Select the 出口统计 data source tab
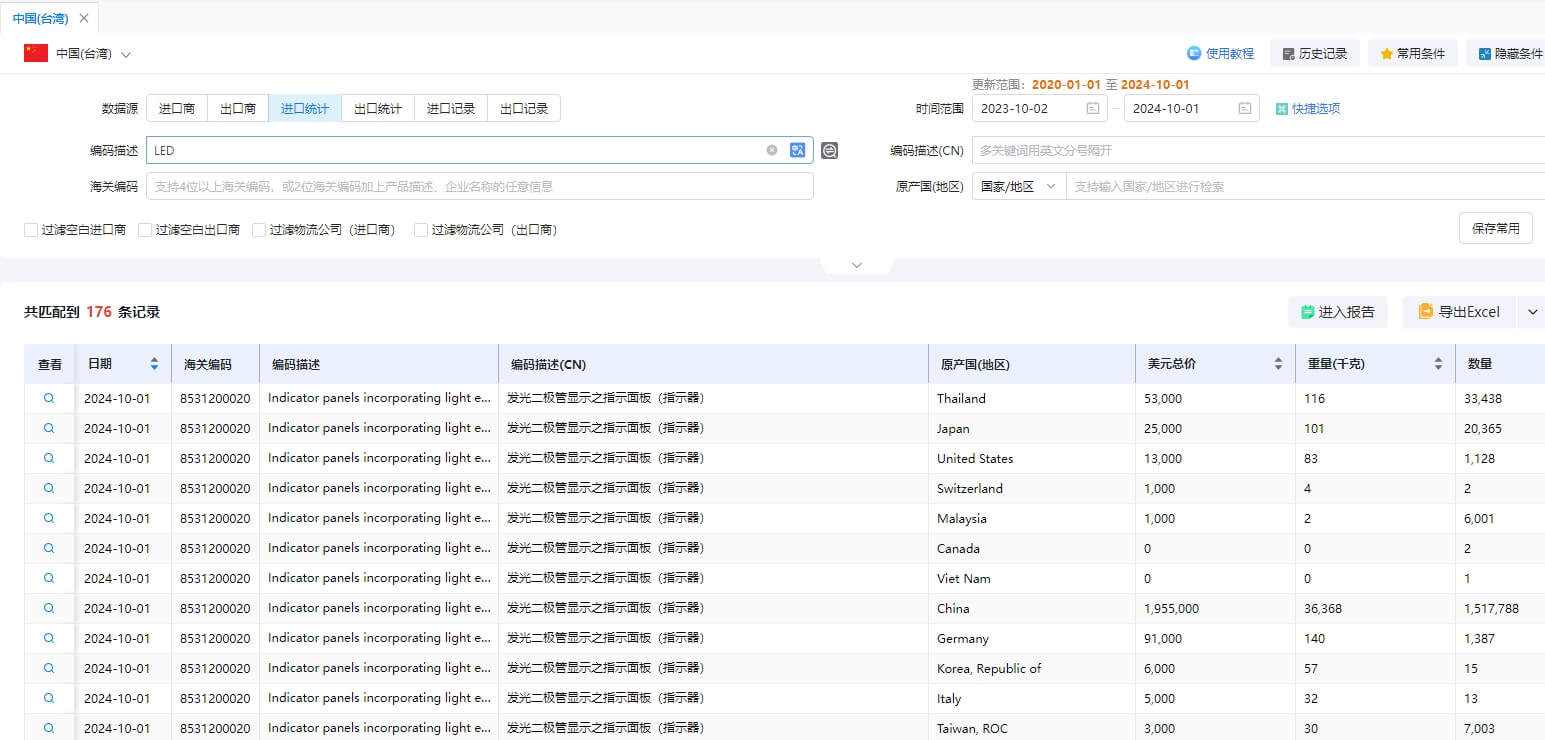Viewport: 1545px width, 740px height. click(x=378, y=108)
